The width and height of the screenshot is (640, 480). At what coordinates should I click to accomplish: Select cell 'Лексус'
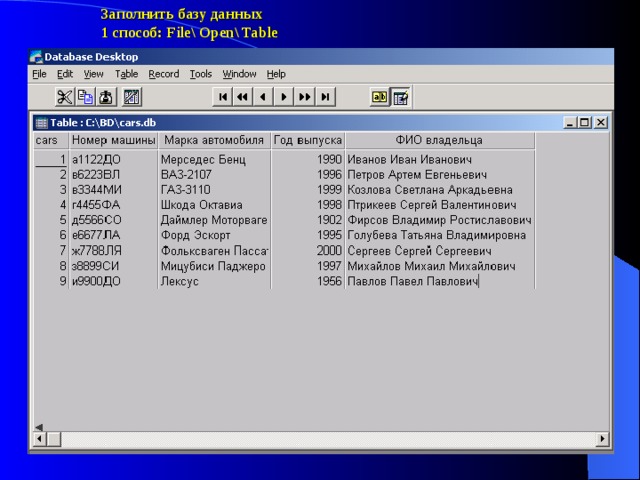tap(214, 281)
